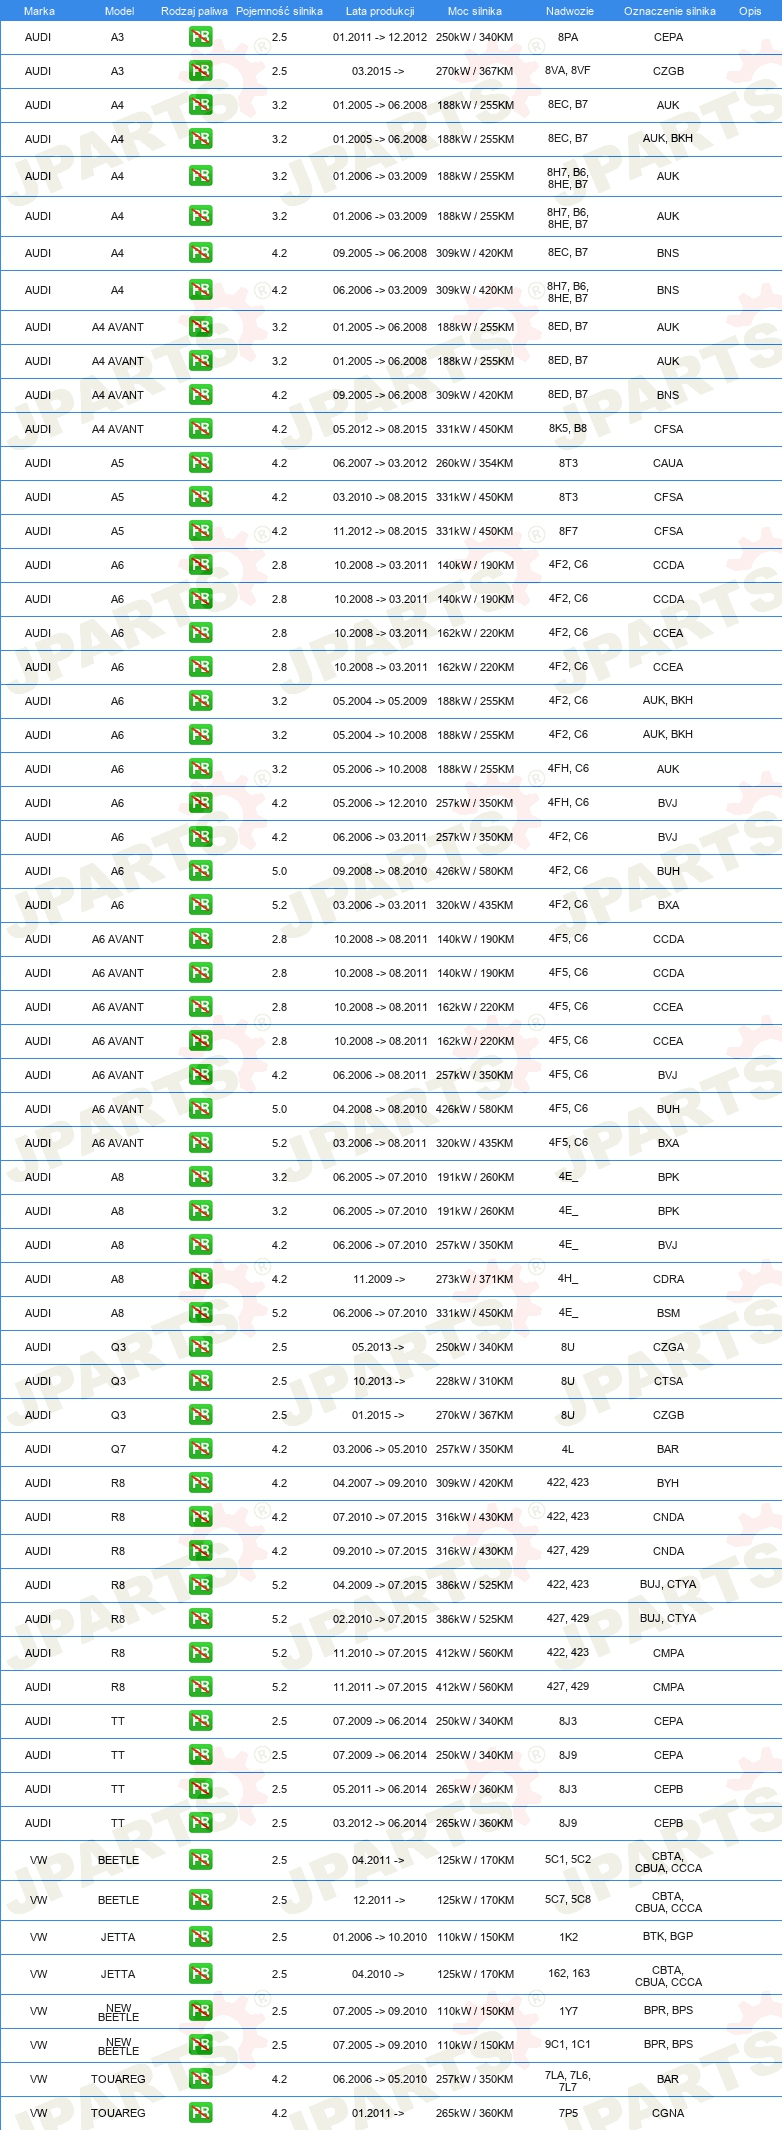Select the body code cell 1K2
This screenshot has width=782, height=2130.
568,1937
